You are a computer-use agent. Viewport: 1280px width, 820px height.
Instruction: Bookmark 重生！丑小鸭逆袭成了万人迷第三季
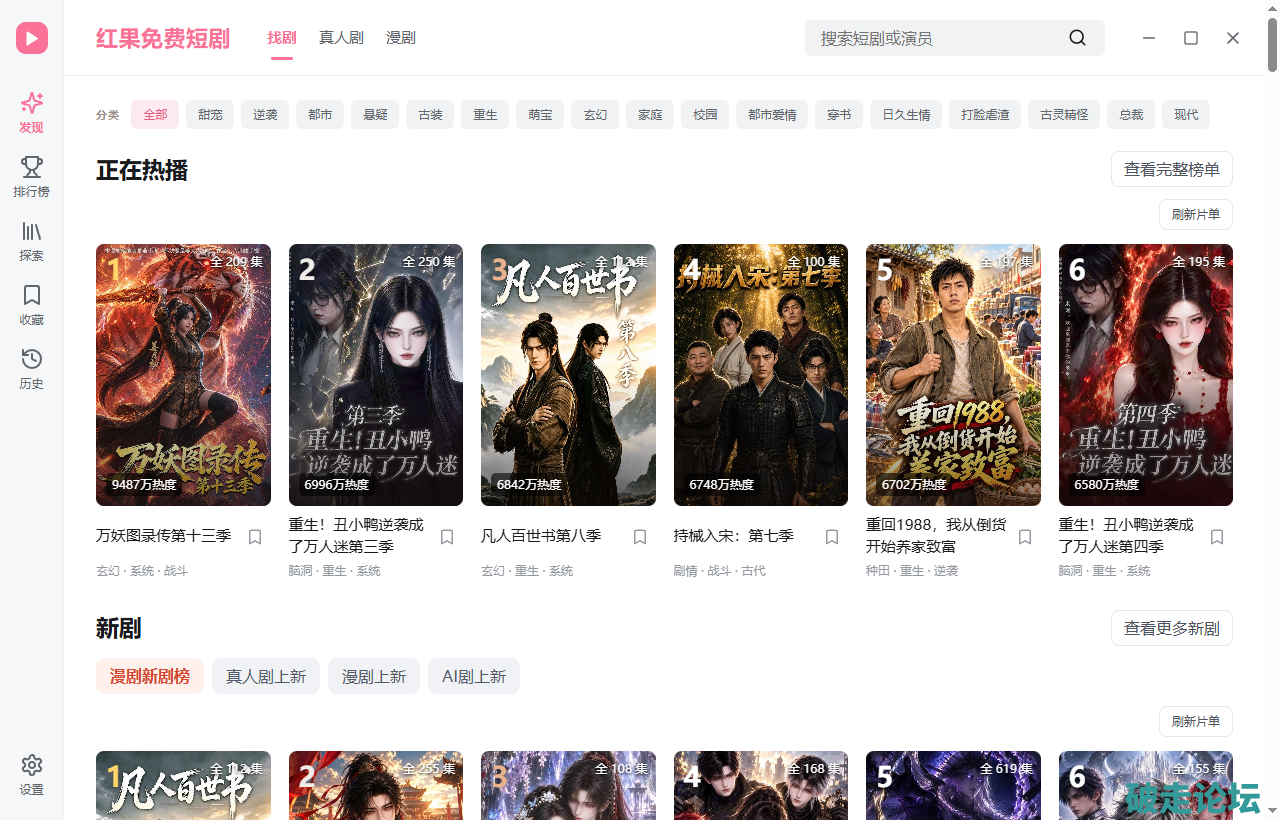[x=447, y=537]
